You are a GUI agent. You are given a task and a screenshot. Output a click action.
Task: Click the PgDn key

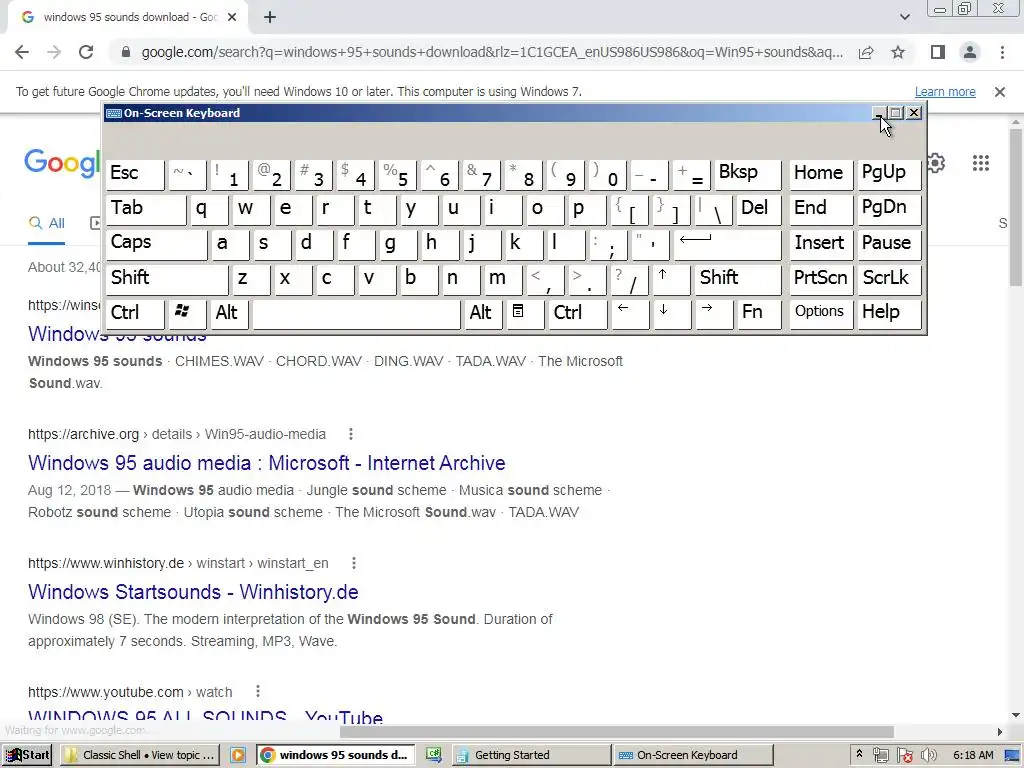(889, 208)
